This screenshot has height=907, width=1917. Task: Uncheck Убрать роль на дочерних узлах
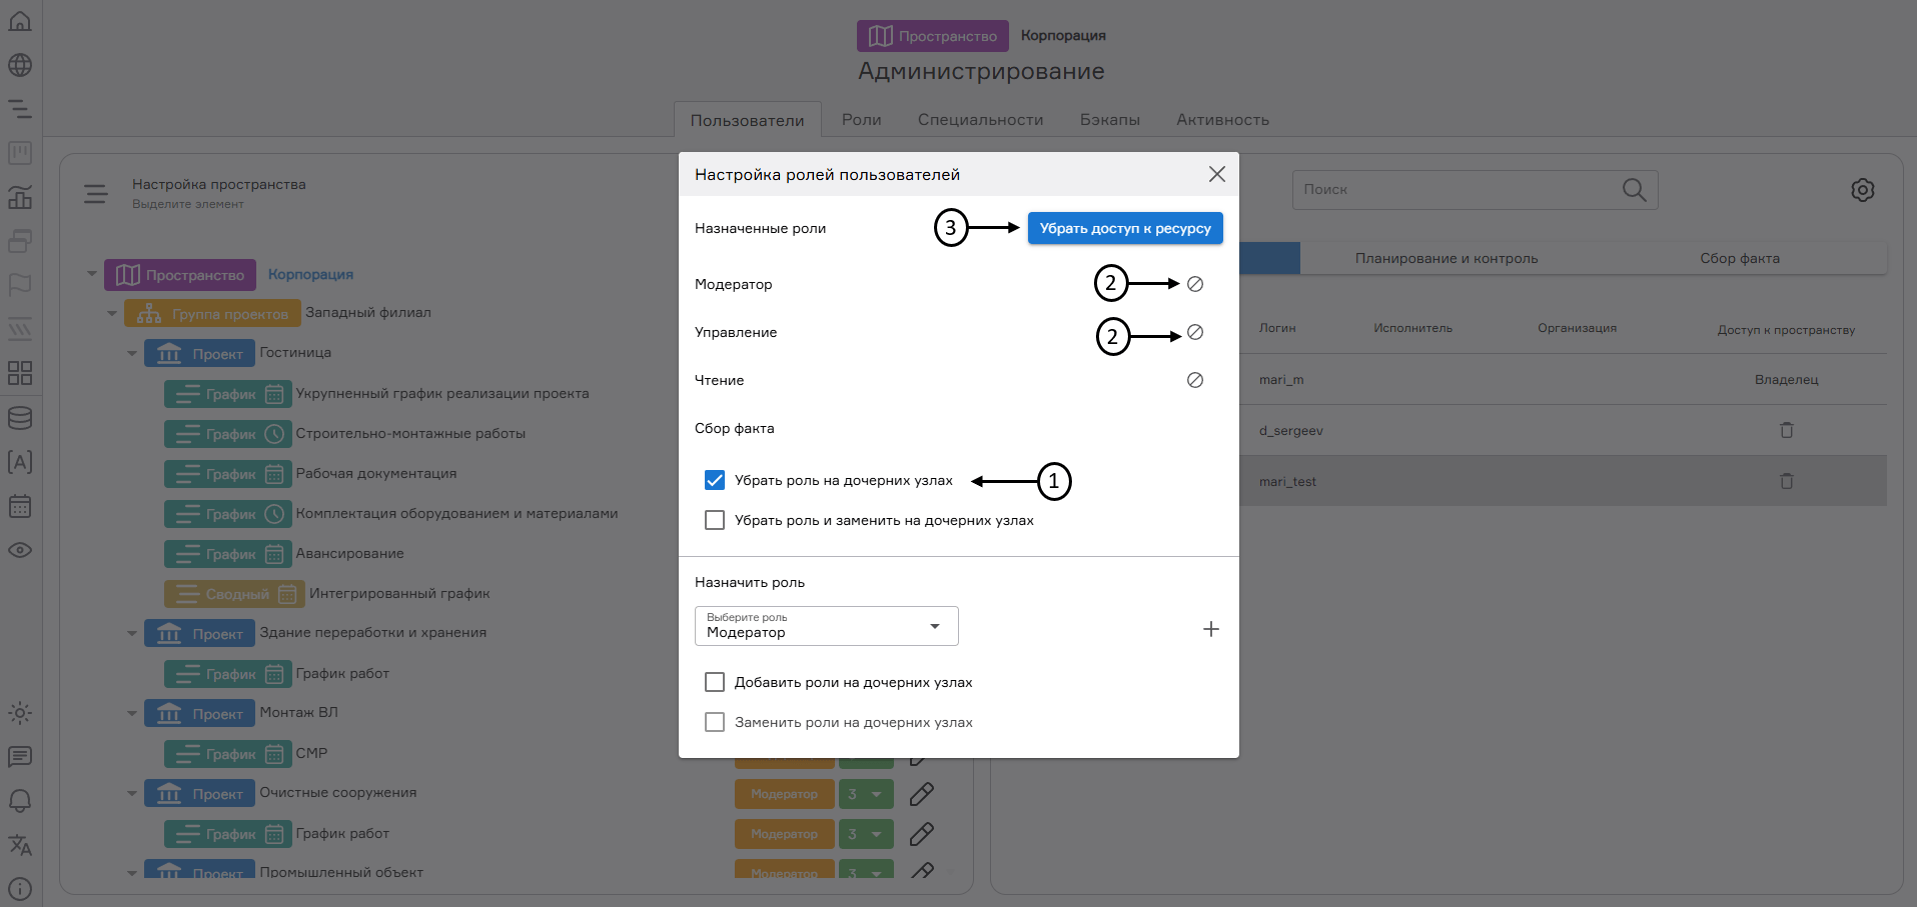click(x=714, y=480)
